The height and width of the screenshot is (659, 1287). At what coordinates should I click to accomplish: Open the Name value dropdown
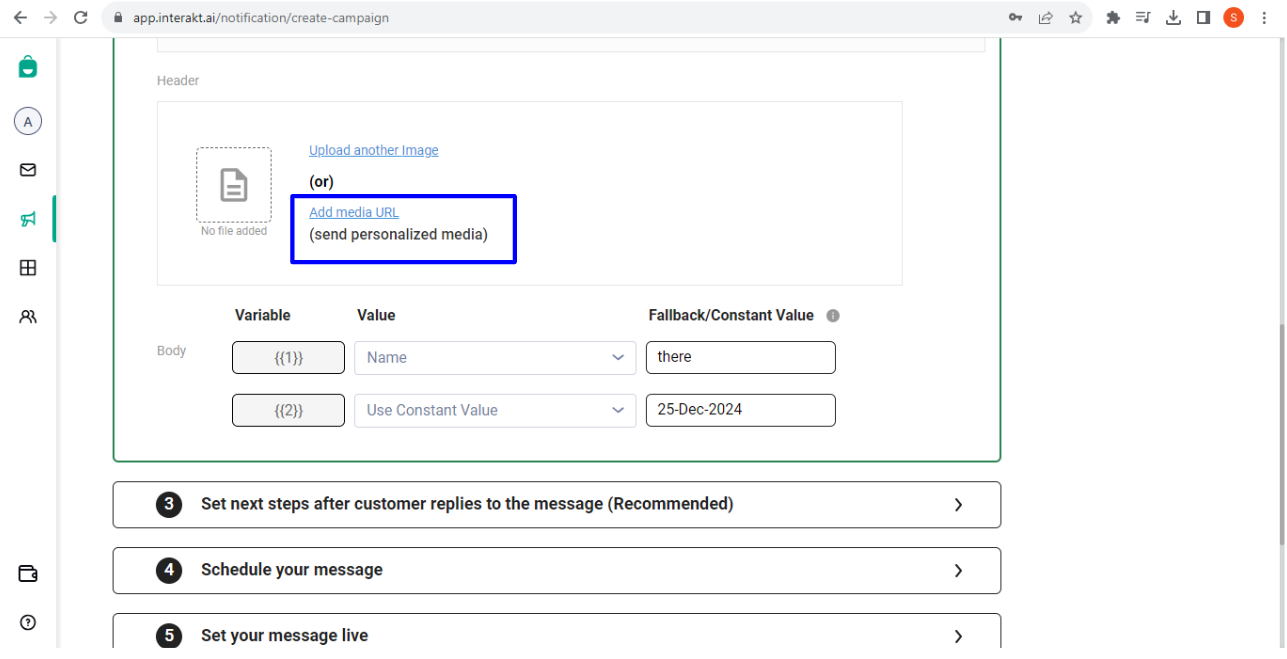pos(495,358)
